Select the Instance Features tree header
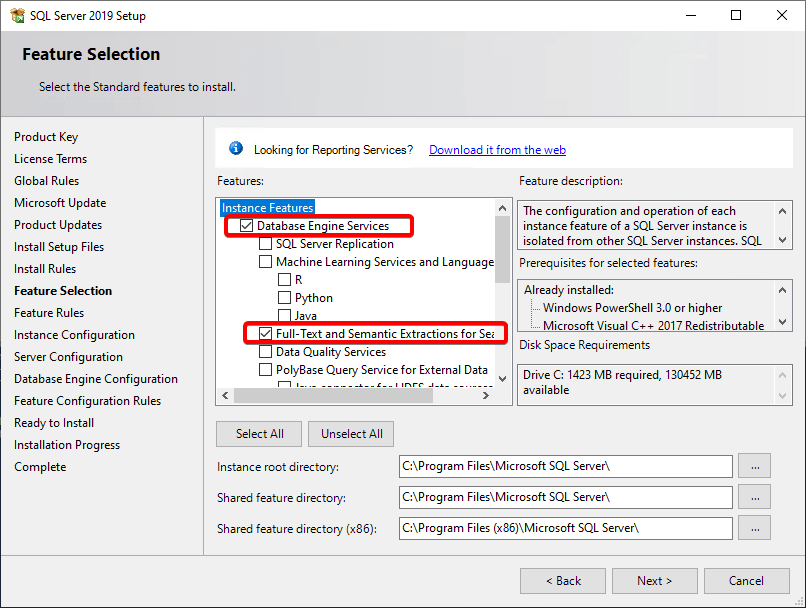The height and width of the screenshot is (608, 806). point(267,208)
